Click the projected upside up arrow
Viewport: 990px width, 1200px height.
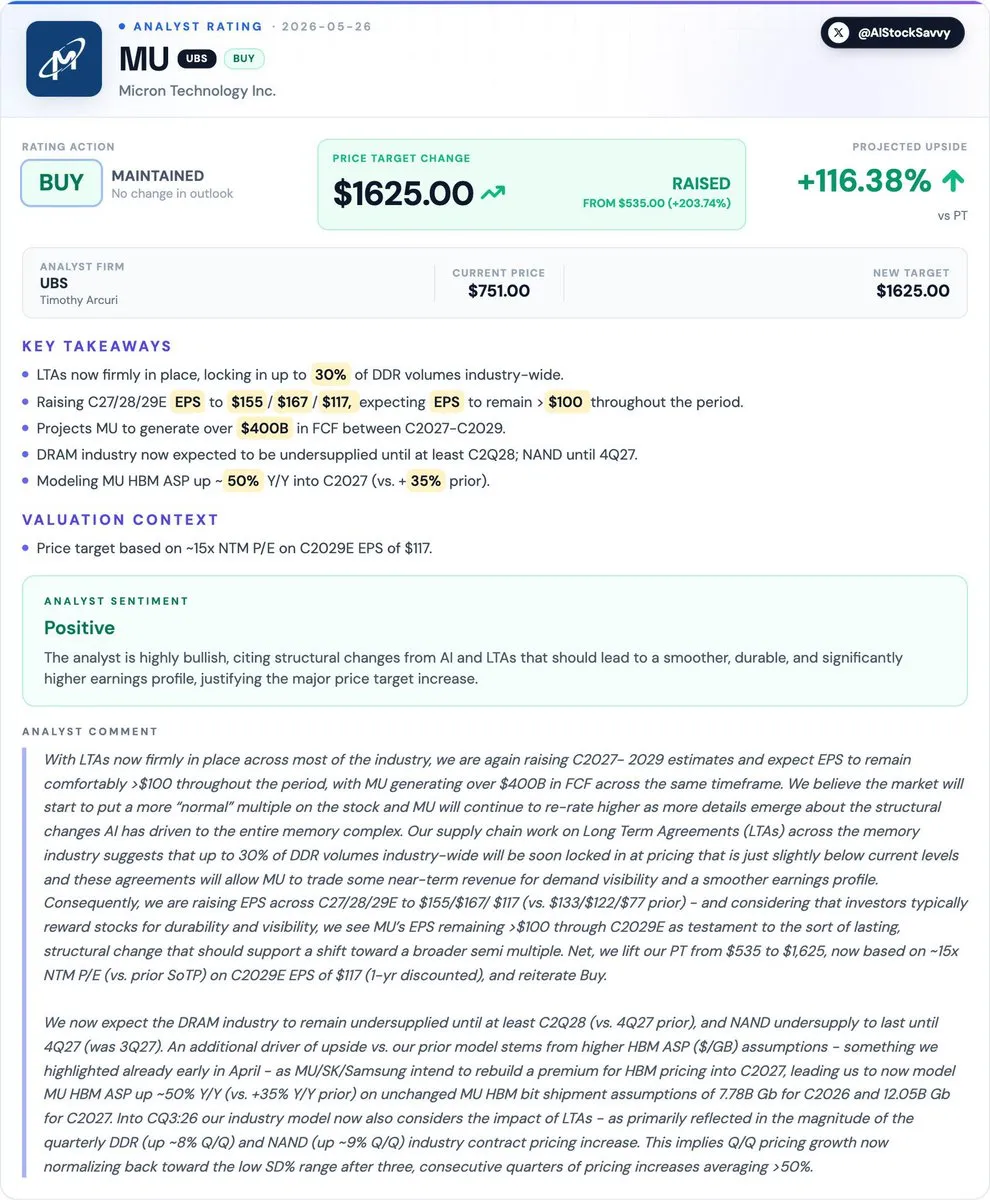(953, 181)
